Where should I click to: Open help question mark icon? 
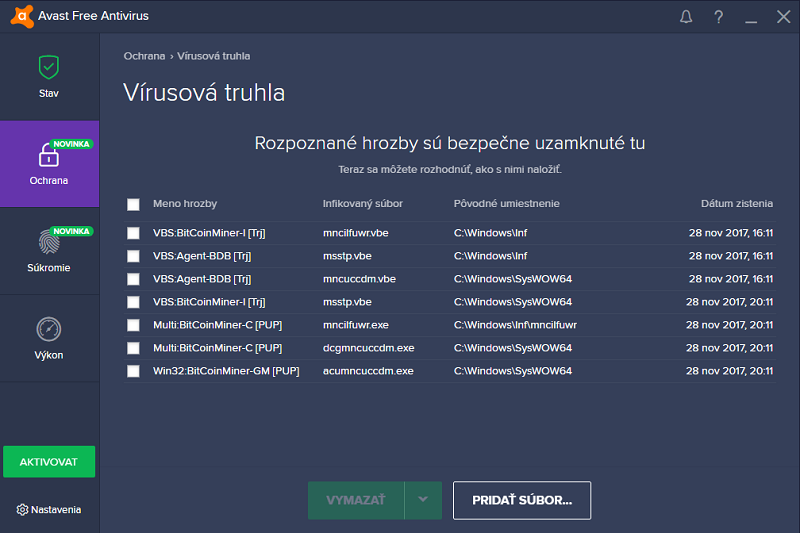pyautogui.click(x=718, y=17)
